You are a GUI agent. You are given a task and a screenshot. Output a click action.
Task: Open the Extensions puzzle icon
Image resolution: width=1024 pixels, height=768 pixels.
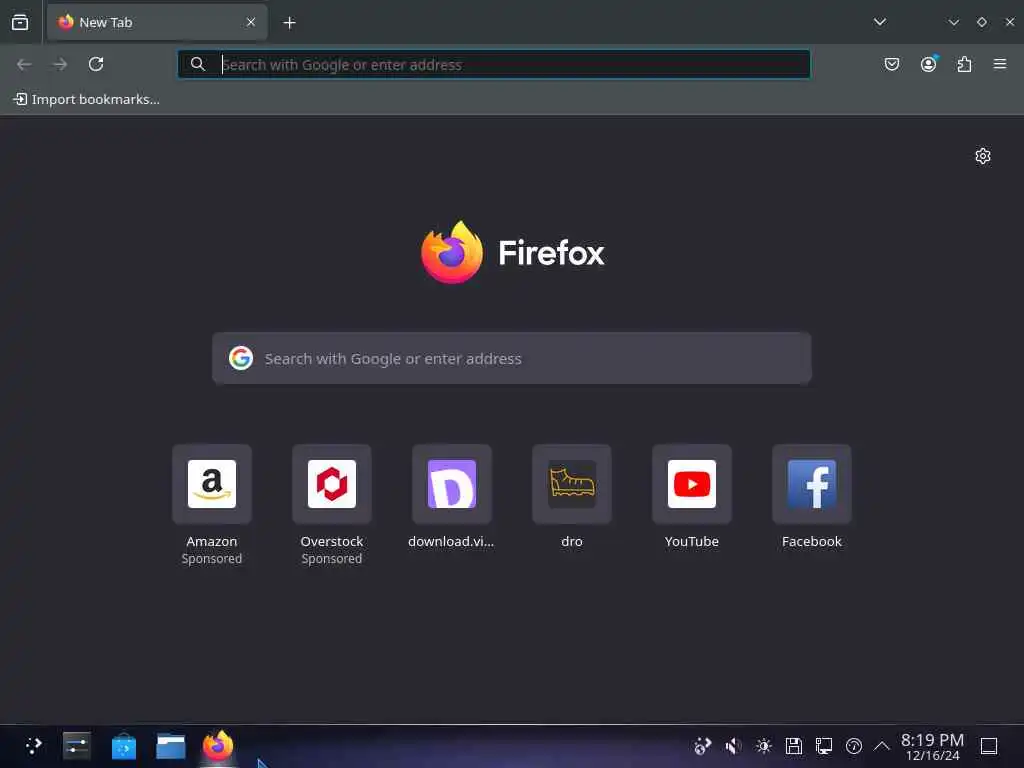[964, 64]
